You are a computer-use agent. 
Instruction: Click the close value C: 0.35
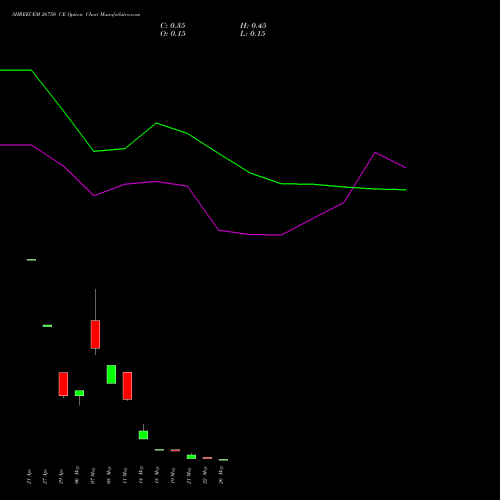[x=173, y=26]
